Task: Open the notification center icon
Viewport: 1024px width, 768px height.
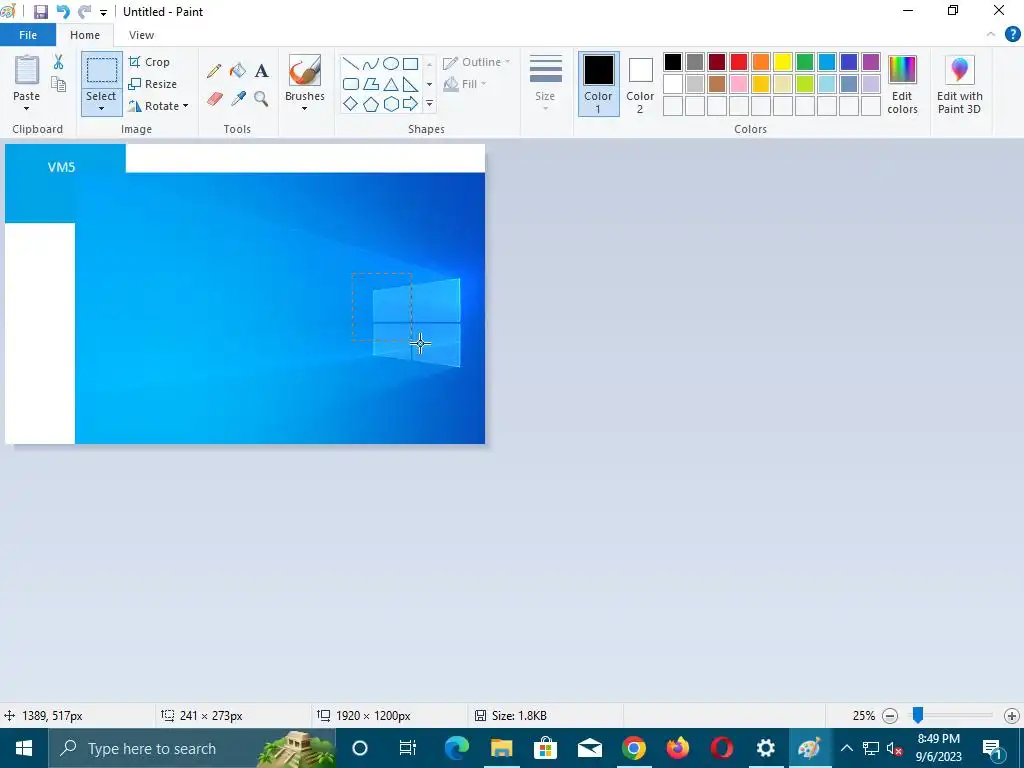Action: 992,748
